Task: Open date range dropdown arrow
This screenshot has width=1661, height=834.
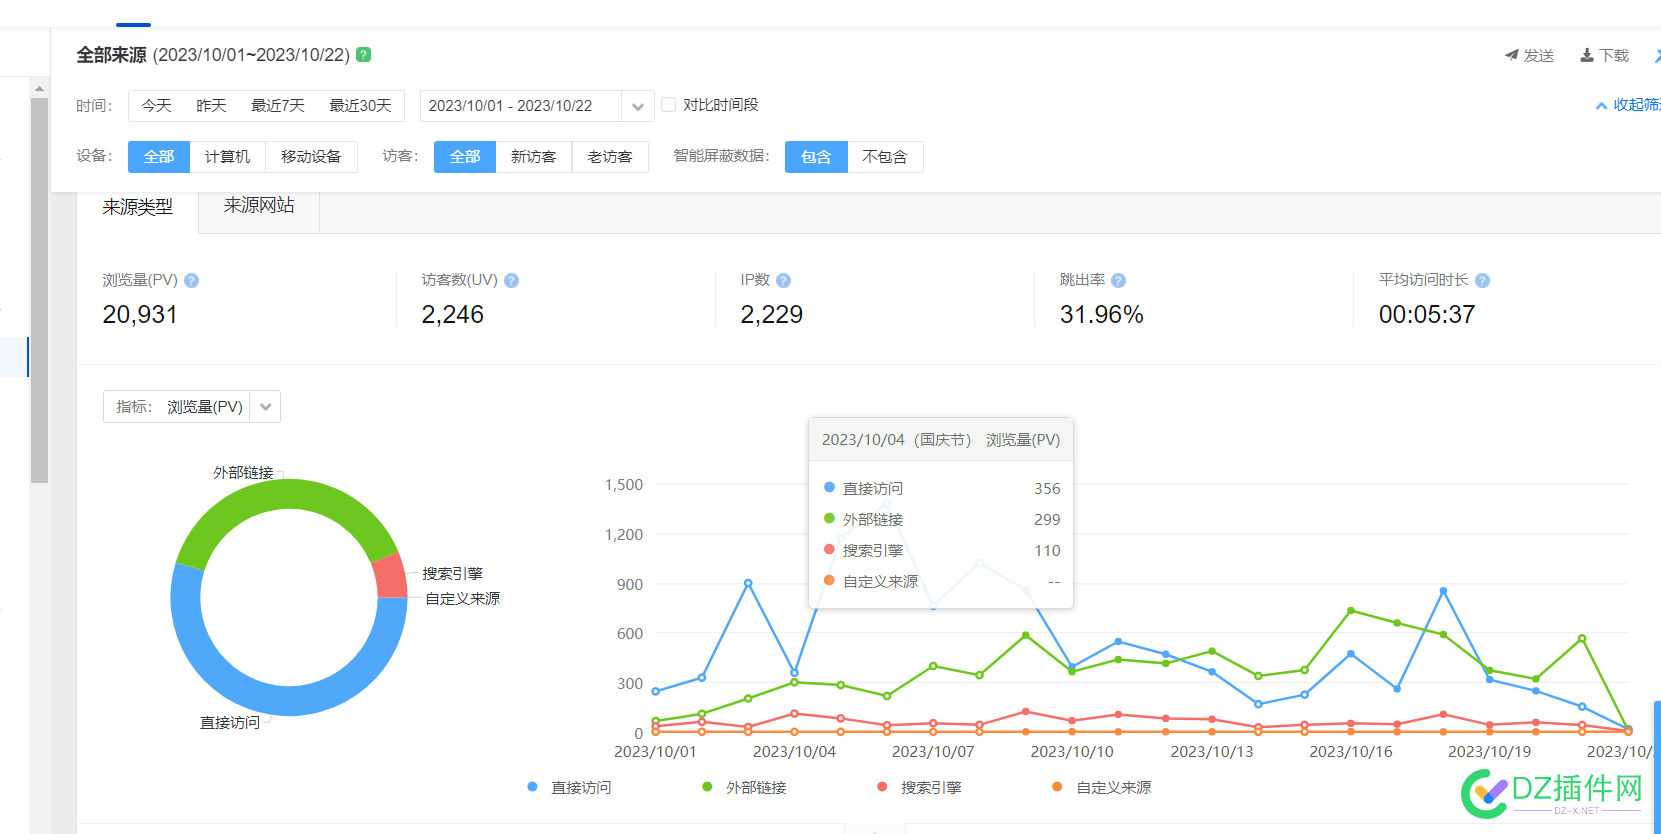Action: pyautogui.click(x=638, y=106)
